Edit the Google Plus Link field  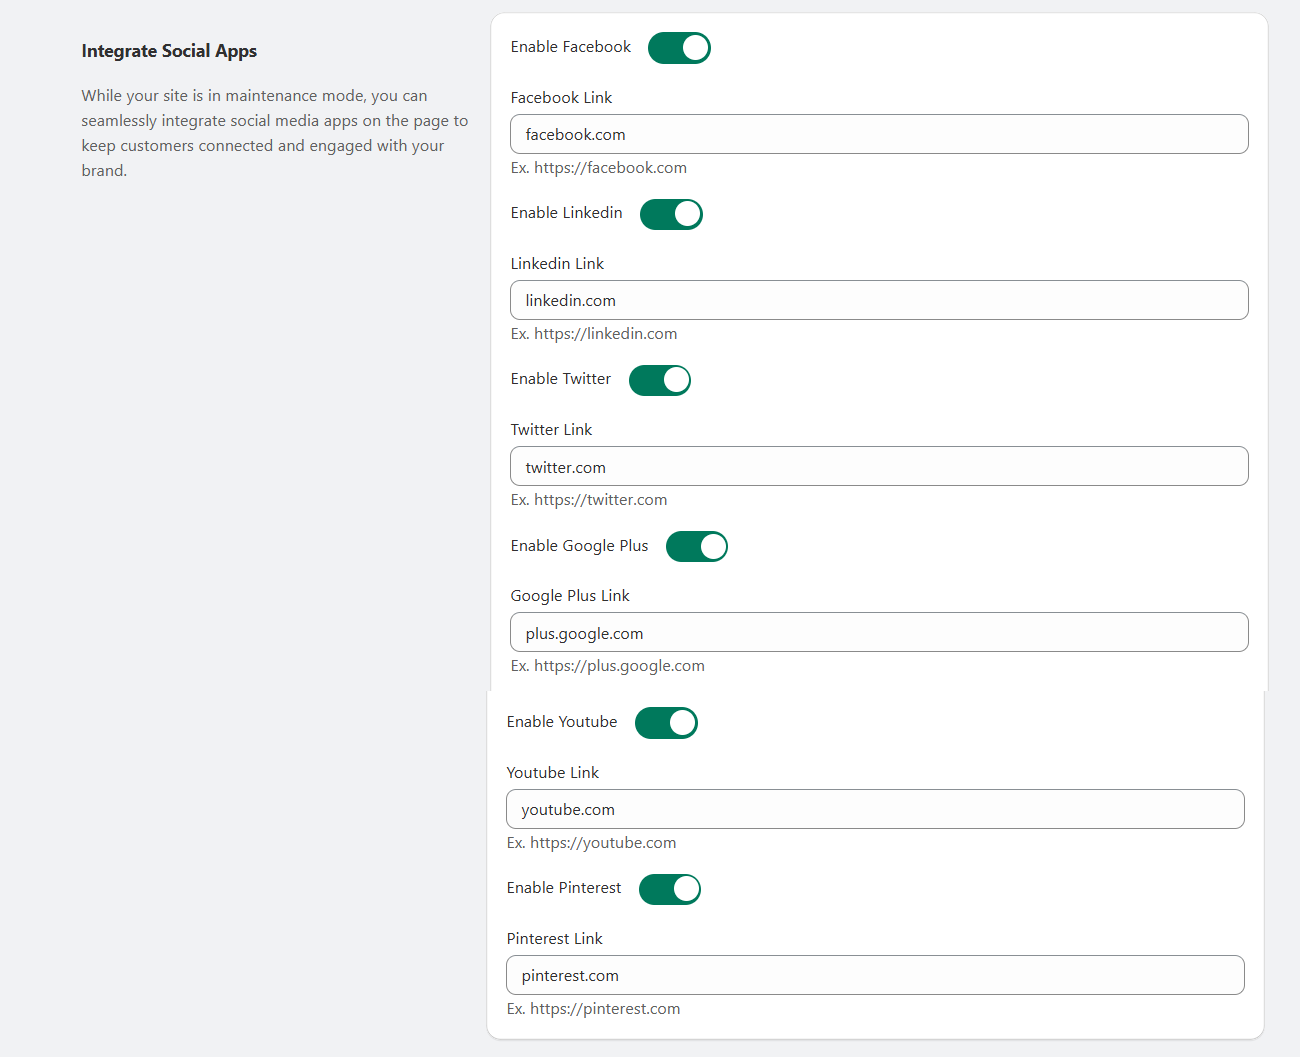click(879, 632)
